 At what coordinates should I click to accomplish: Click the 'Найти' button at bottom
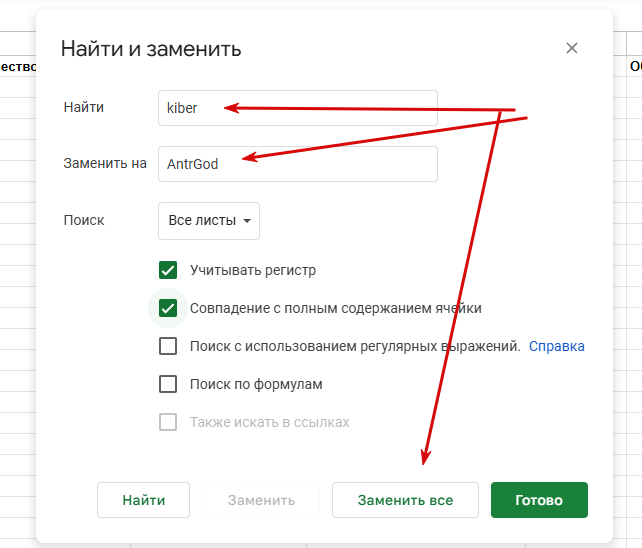click(143, 500)
